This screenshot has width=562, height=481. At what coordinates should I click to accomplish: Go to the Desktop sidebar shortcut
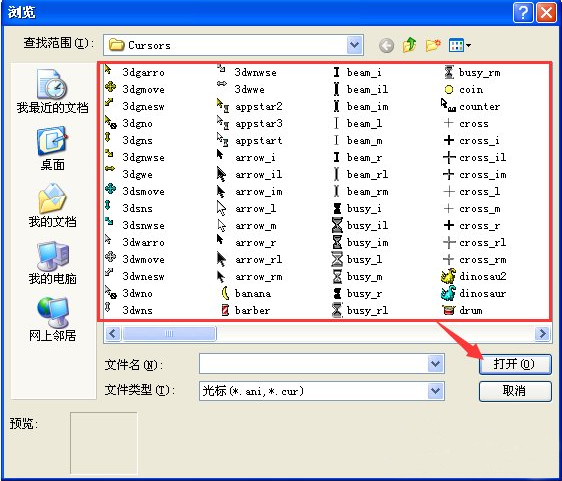point(52,148)
